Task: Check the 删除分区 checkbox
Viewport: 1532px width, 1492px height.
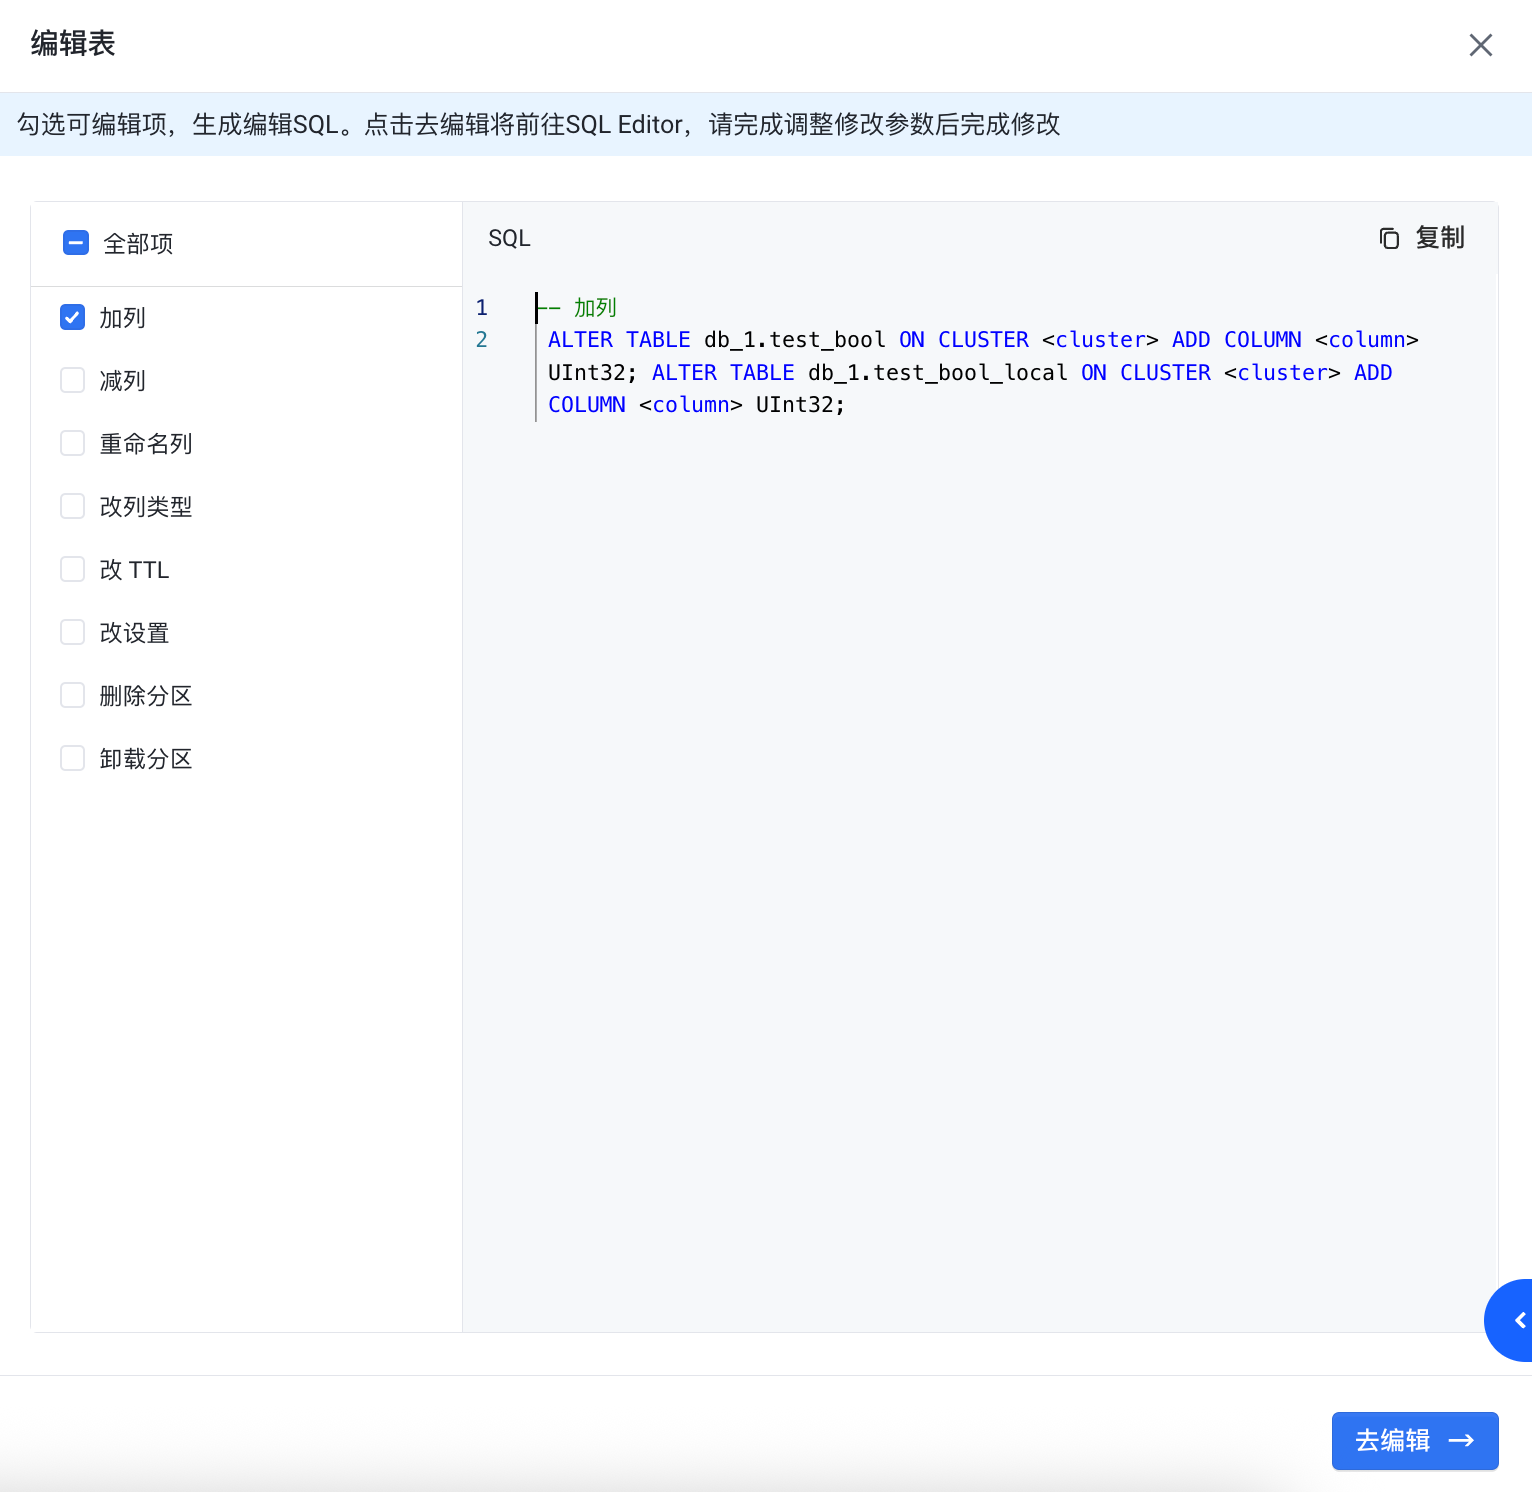Action: point(73,695)
